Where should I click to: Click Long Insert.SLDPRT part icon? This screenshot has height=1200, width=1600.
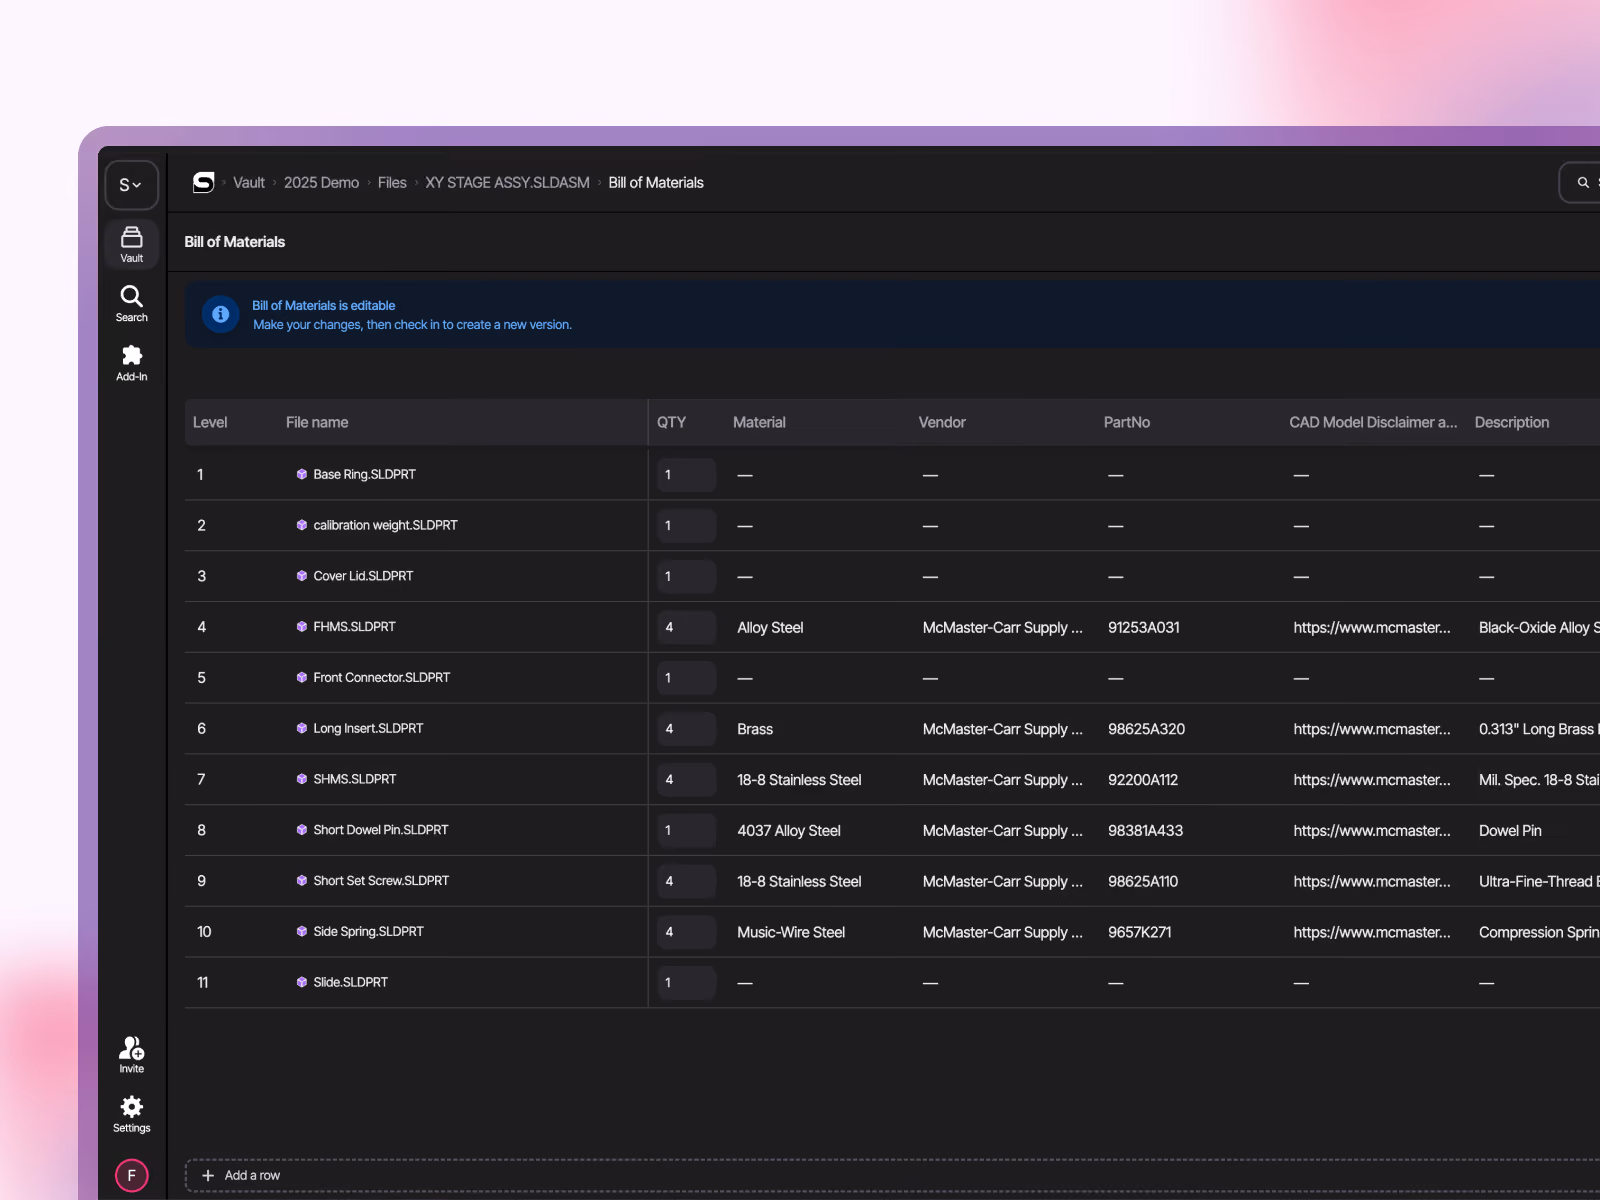[302, 729]
